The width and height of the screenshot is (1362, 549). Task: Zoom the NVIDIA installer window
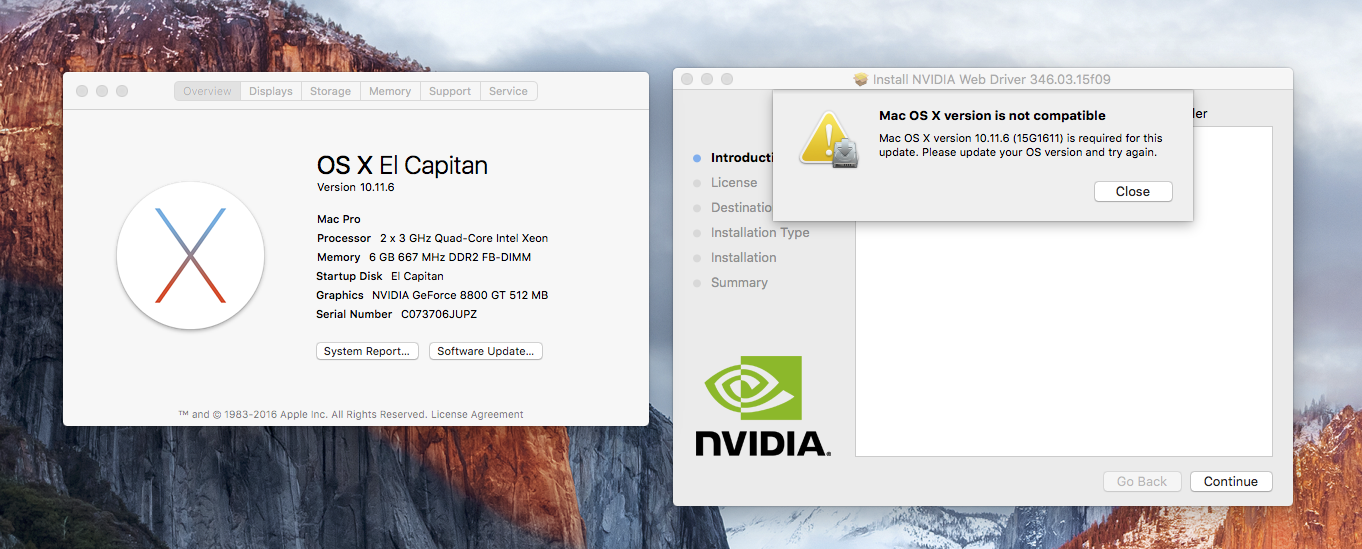pos(727,79)
